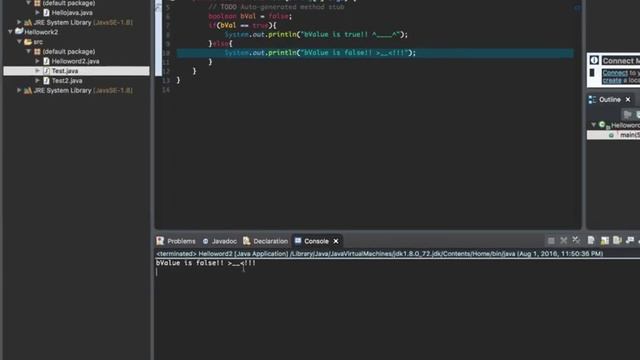Viewport: 640px width, 360px height.
Task: Click lower JRE System Library icon
Action: (28, 91)
